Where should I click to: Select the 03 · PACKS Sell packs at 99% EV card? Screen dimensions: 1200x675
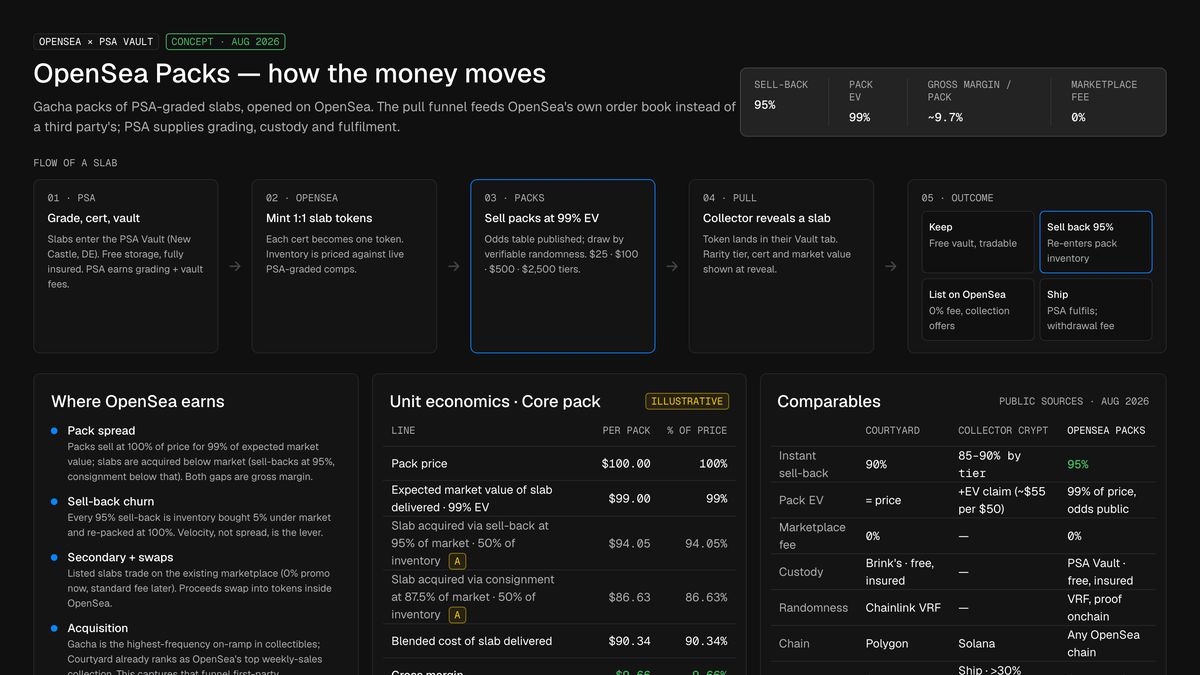(x=563, y=266)
